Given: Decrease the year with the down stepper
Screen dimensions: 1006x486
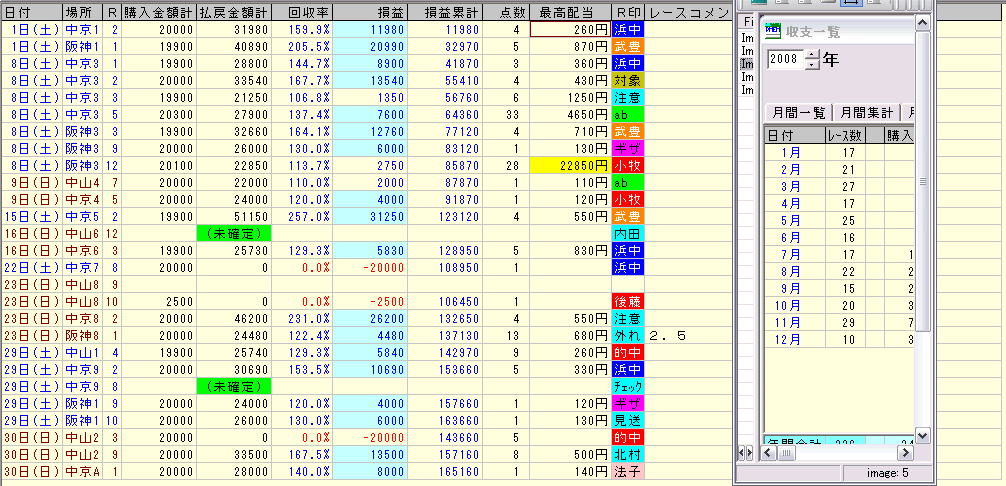Looking at the screenshot, I should (811, 66).
